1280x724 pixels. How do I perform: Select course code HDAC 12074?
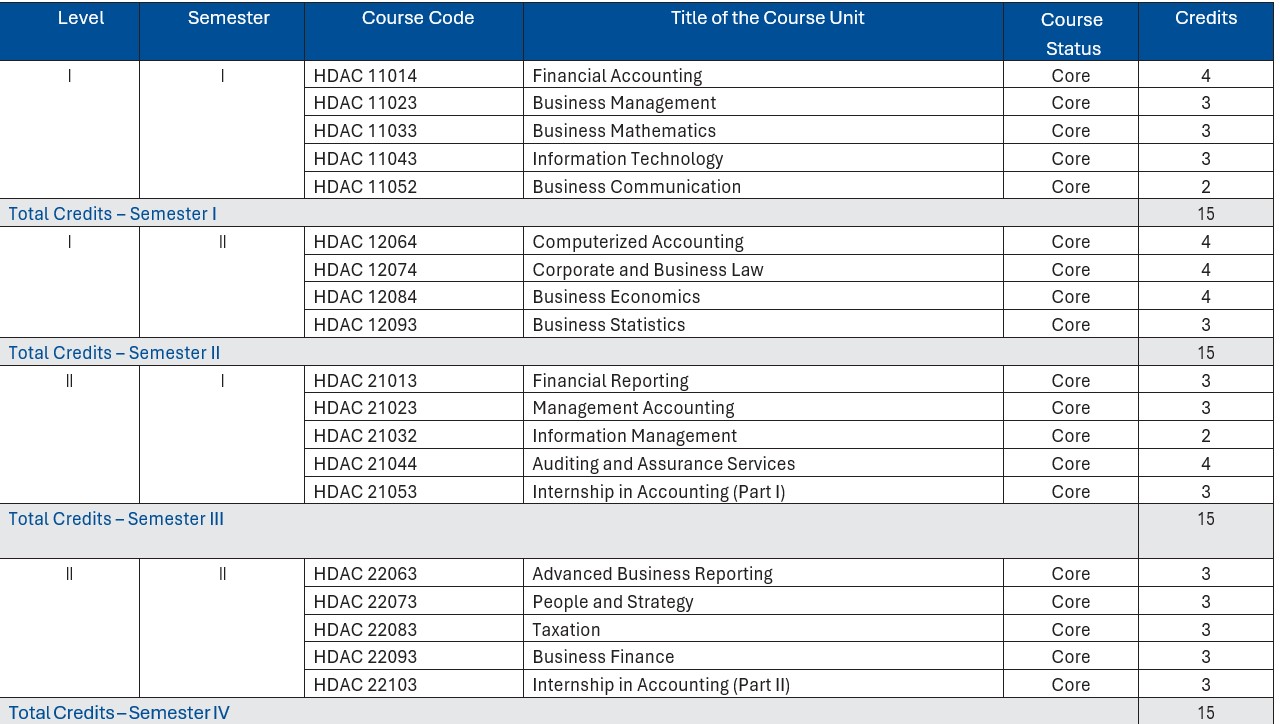coord(365,270)
